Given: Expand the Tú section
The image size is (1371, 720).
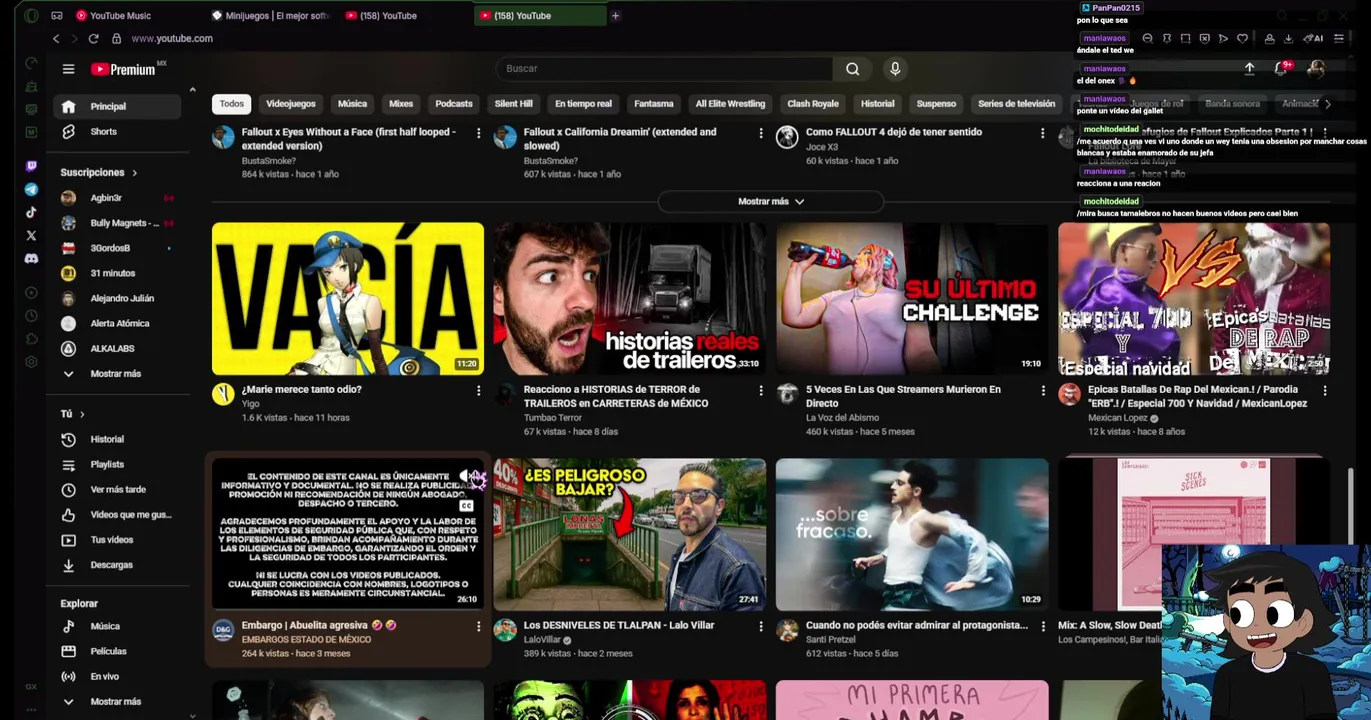Looking at the screenshot, I should (73, 414).
